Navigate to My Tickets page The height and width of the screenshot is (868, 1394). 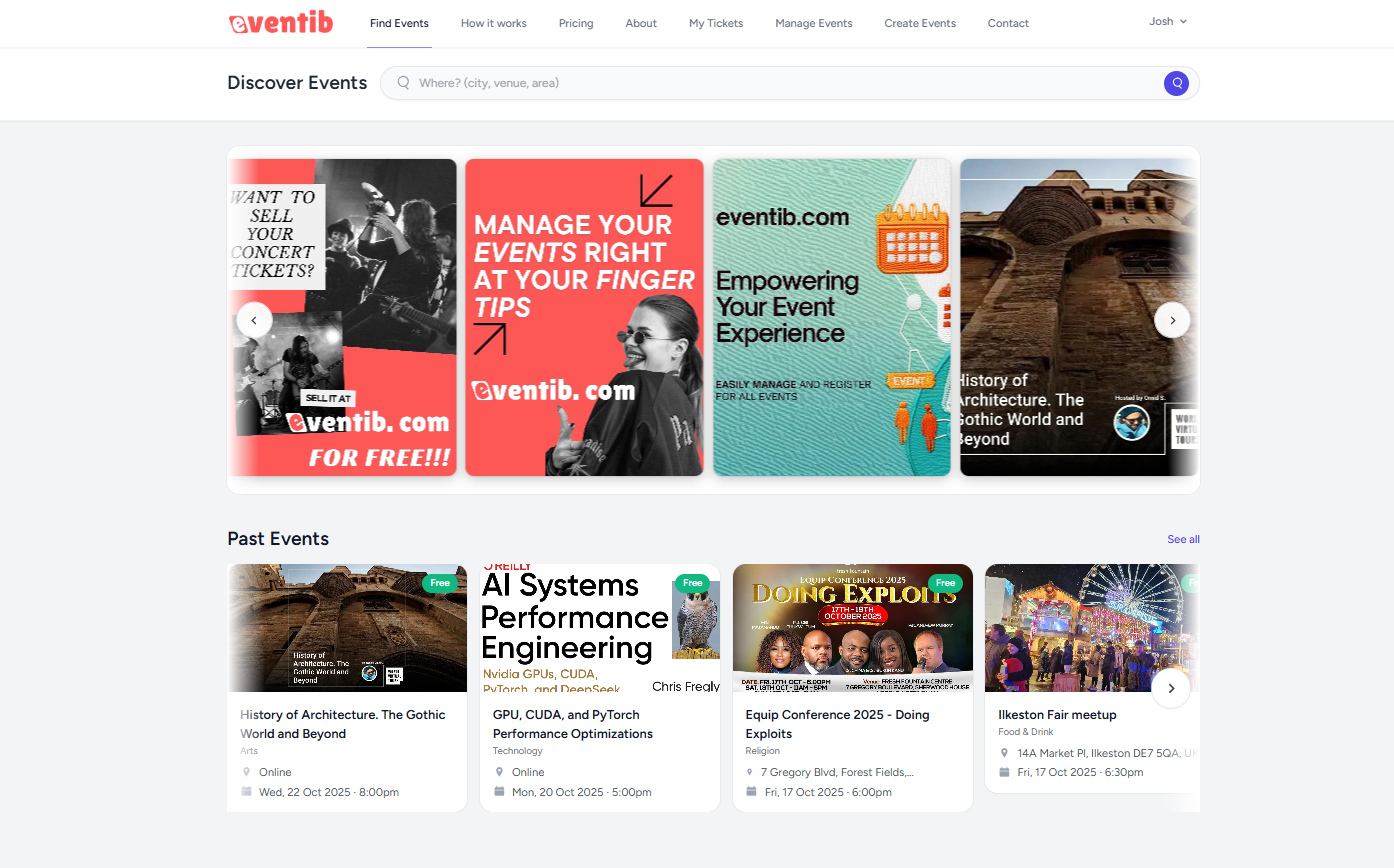pos(716,23)
